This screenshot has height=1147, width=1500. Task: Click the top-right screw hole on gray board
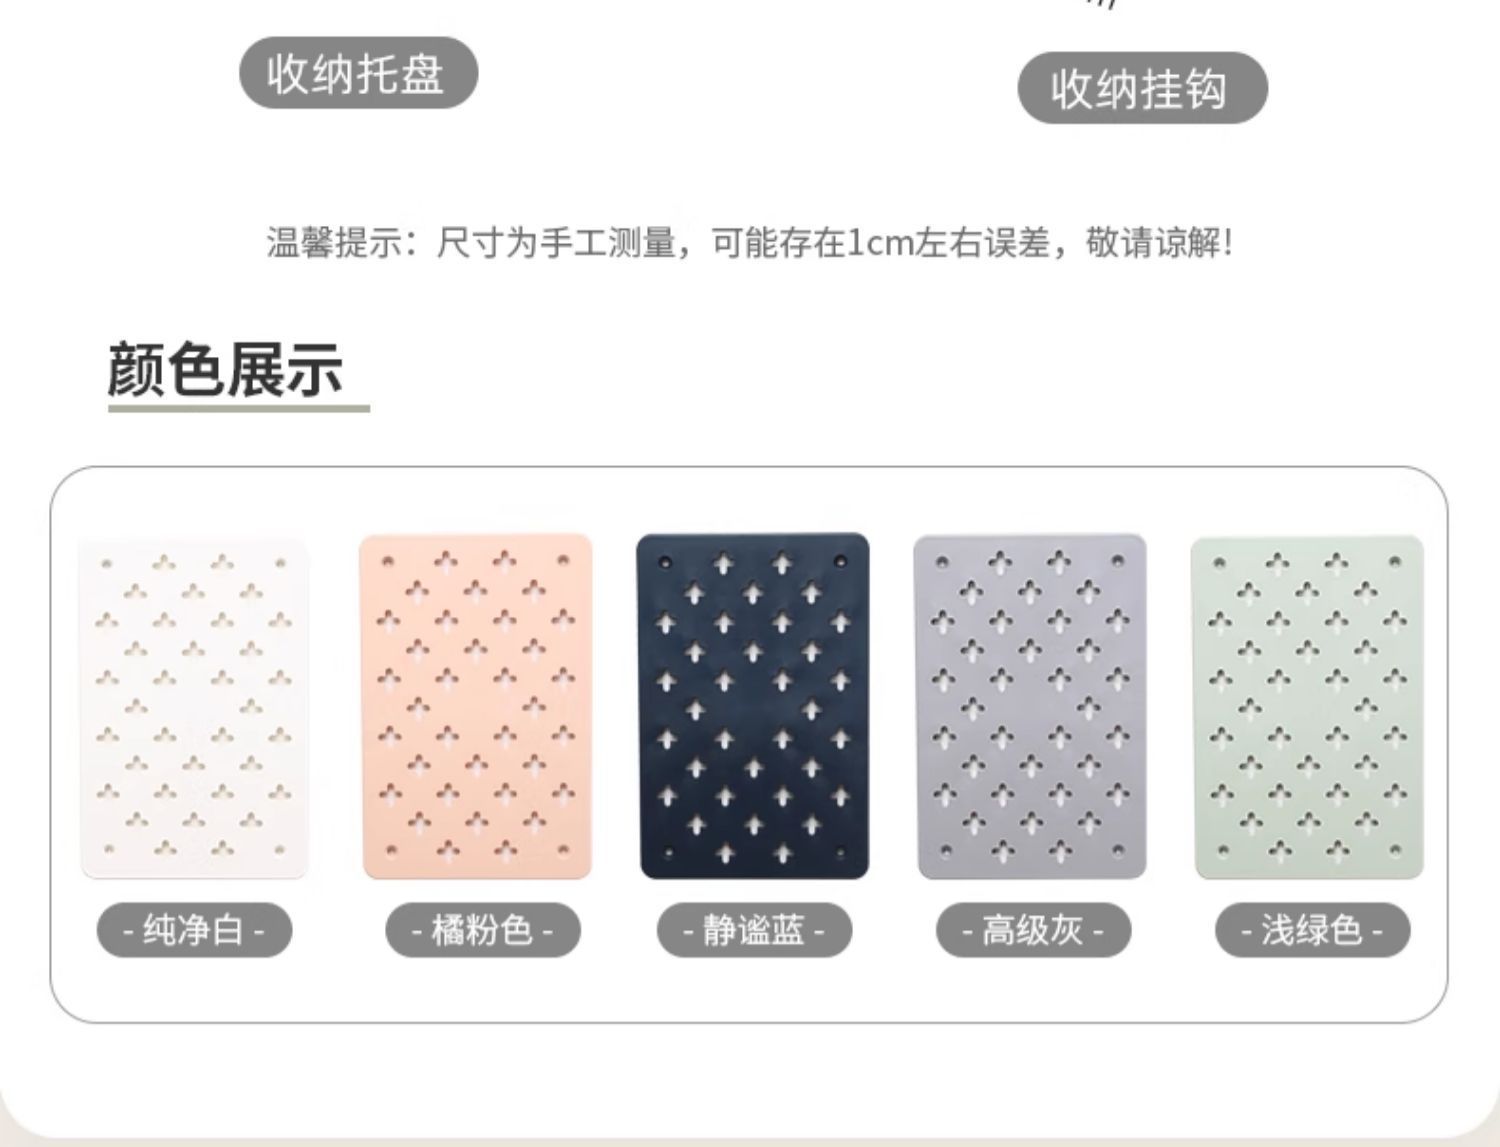click(1118, 562)
